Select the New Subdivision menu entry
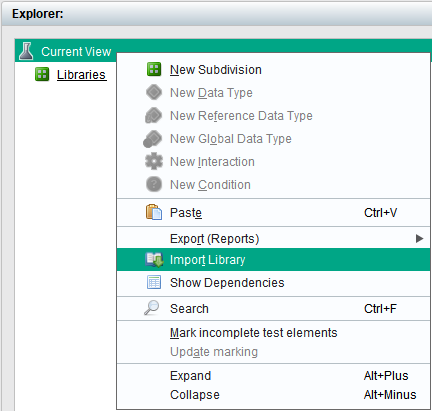This screenshot has height=411, width=432. 273,70
